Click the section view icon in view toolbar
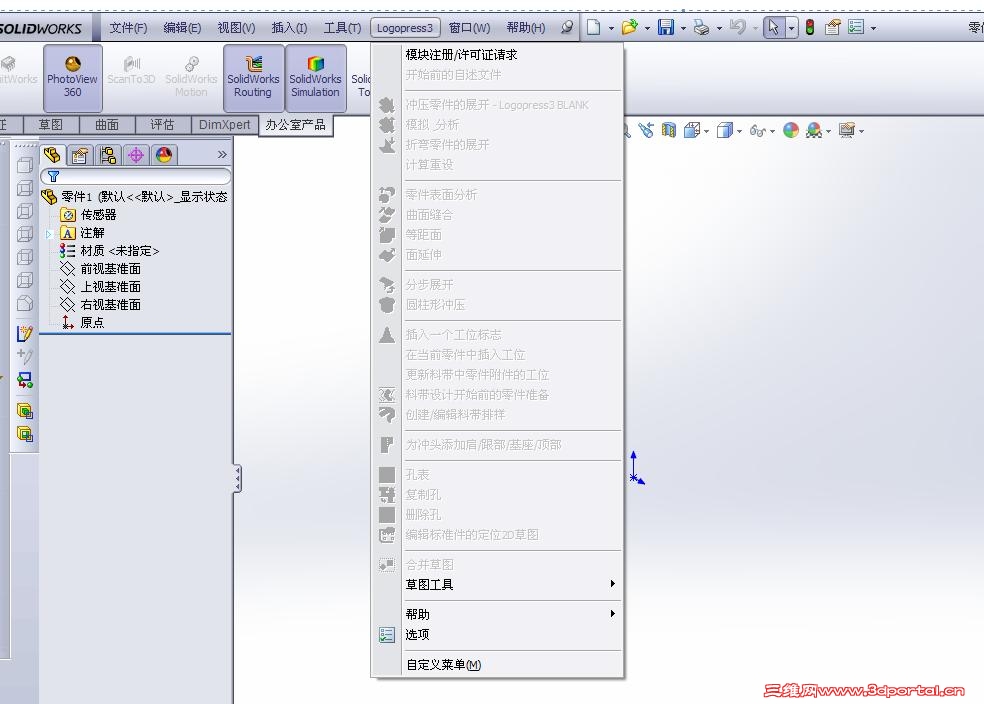984x704 pixels. tap(669, 130)
